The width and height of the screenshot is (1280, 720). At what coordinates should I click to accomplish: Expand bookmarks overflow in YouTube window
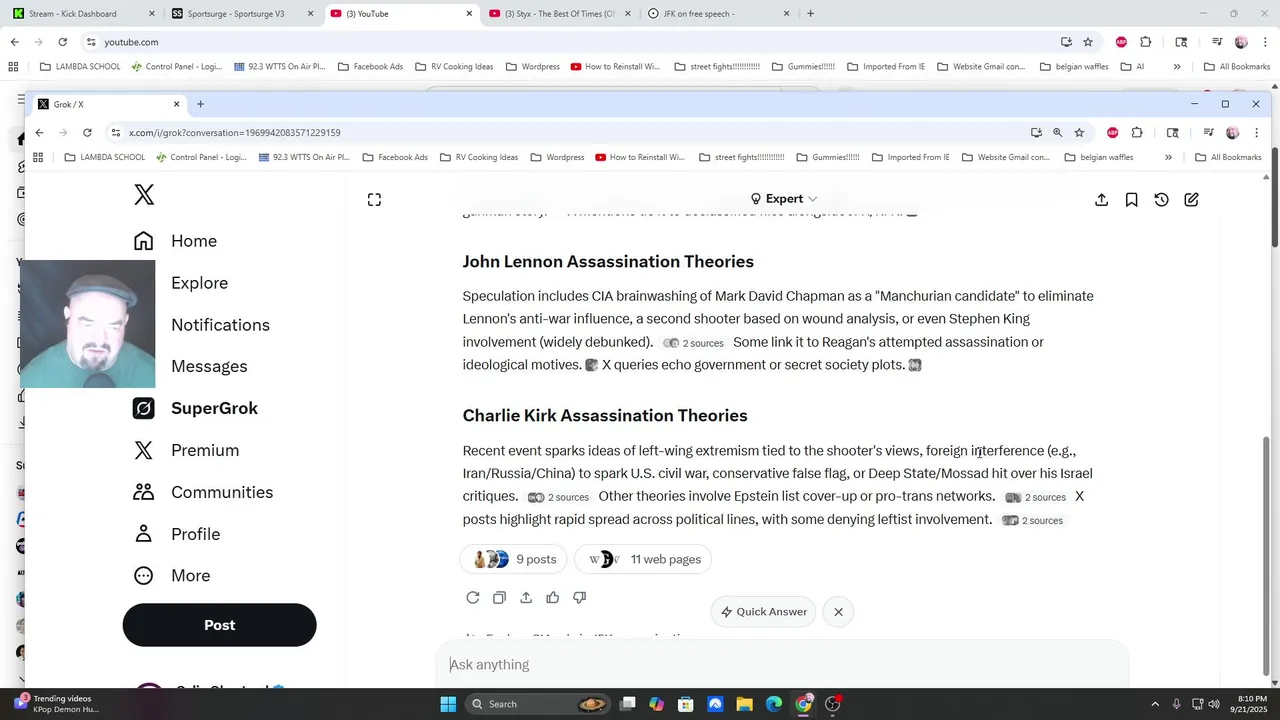(1176, 67)
